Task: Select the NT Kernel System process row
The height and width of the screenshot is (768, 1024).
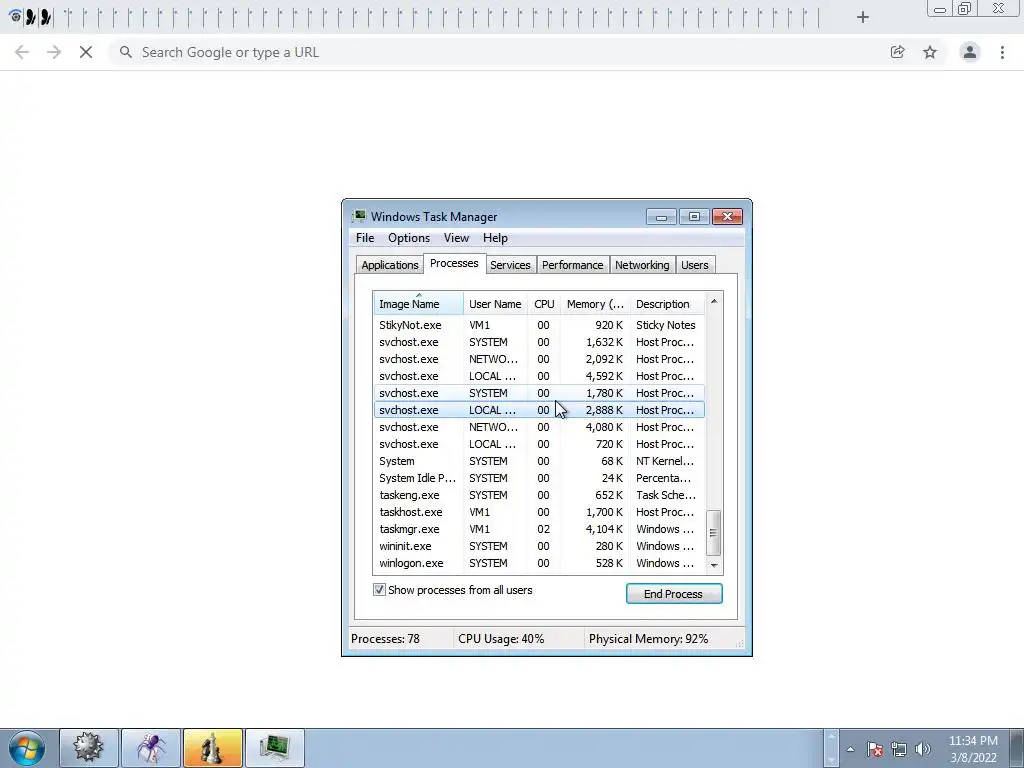Action: (539, 461)
